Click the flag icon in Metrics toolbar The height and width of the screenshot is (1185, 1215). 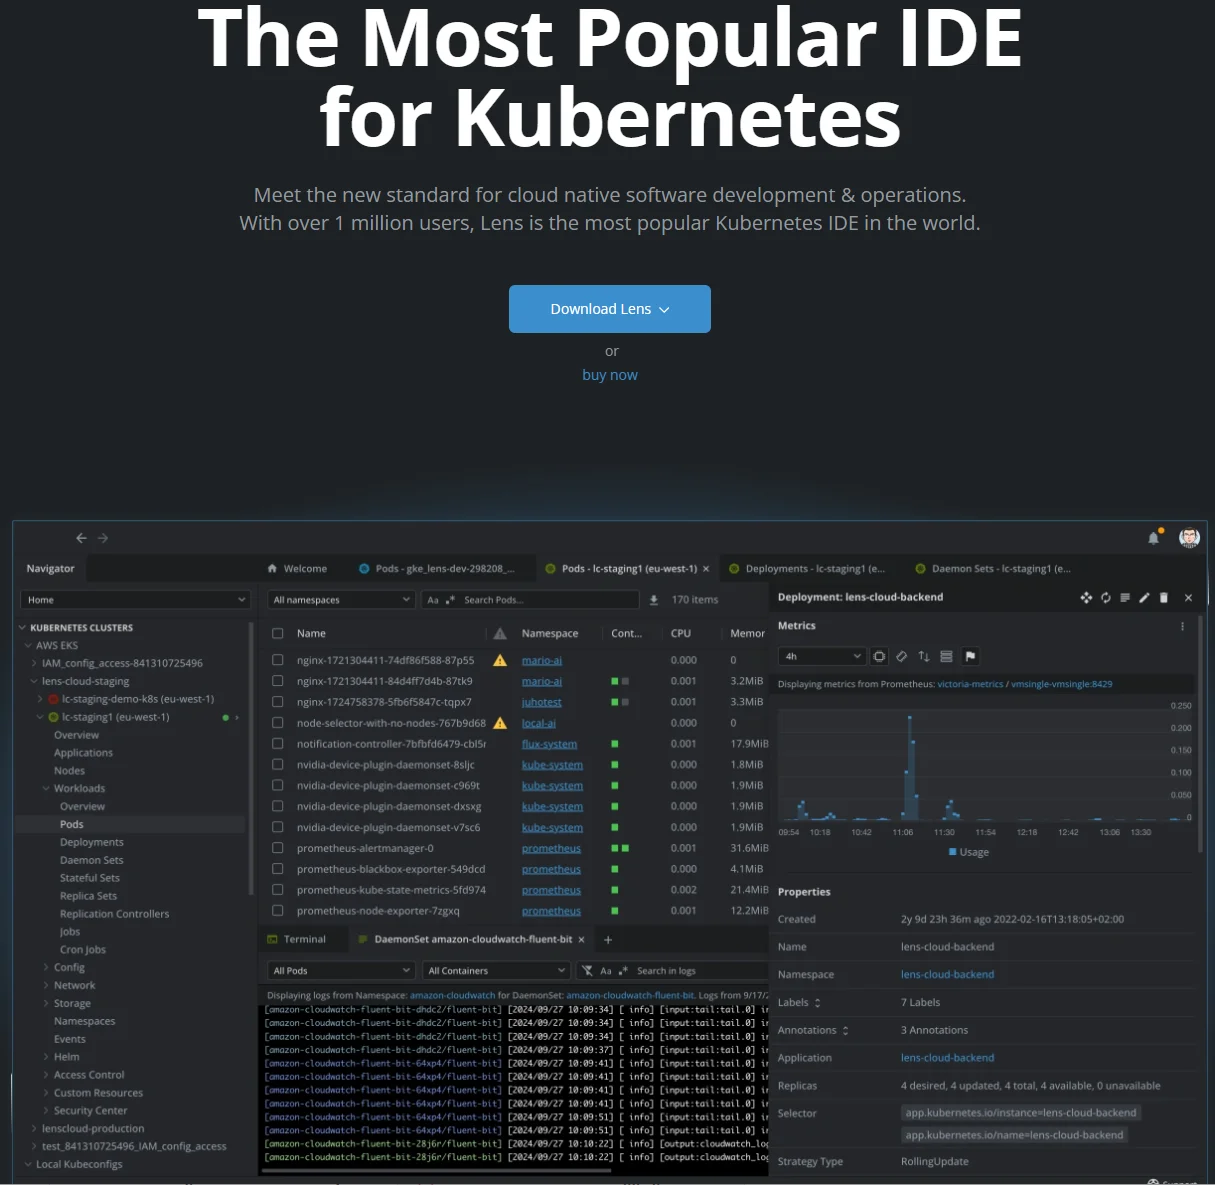pyautogui.click(x=970, y=657)
